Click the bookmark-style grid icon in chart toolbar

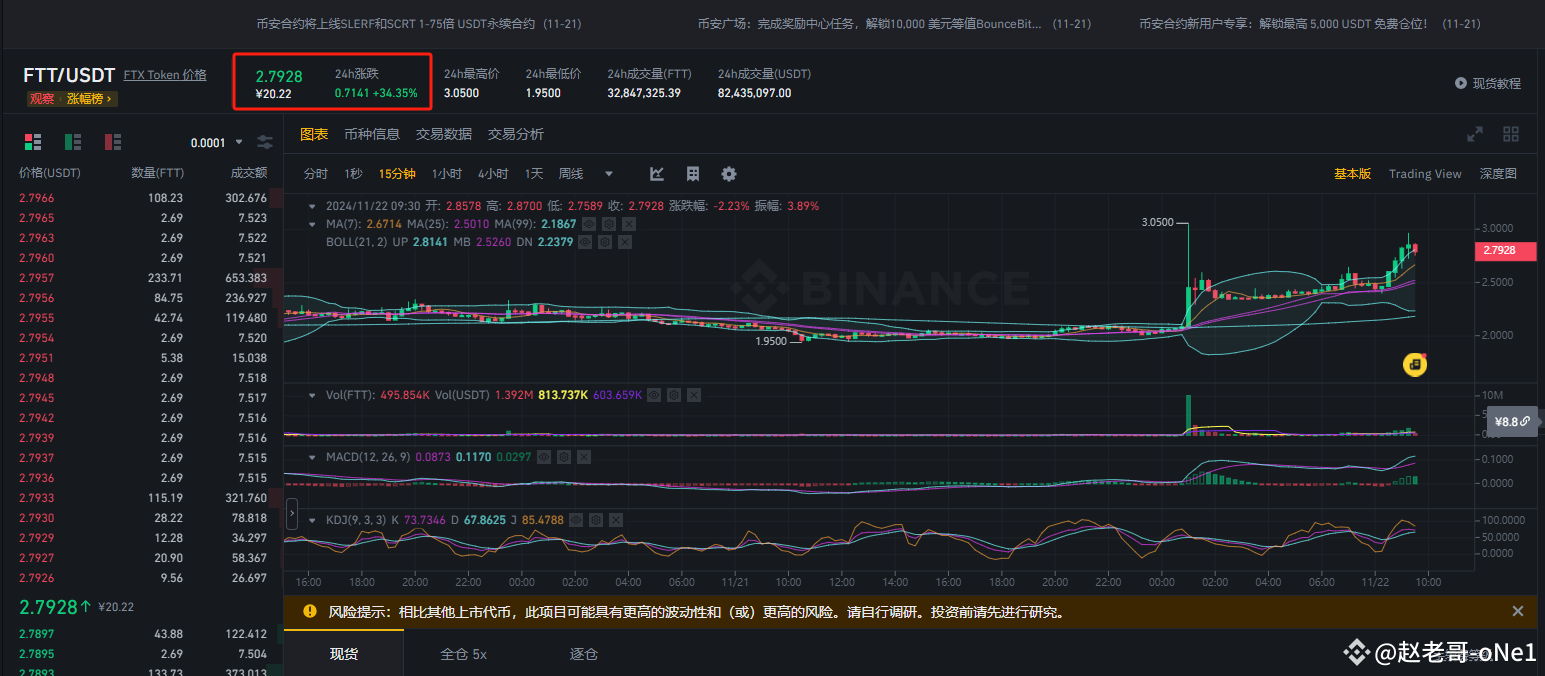coord(693,174)
